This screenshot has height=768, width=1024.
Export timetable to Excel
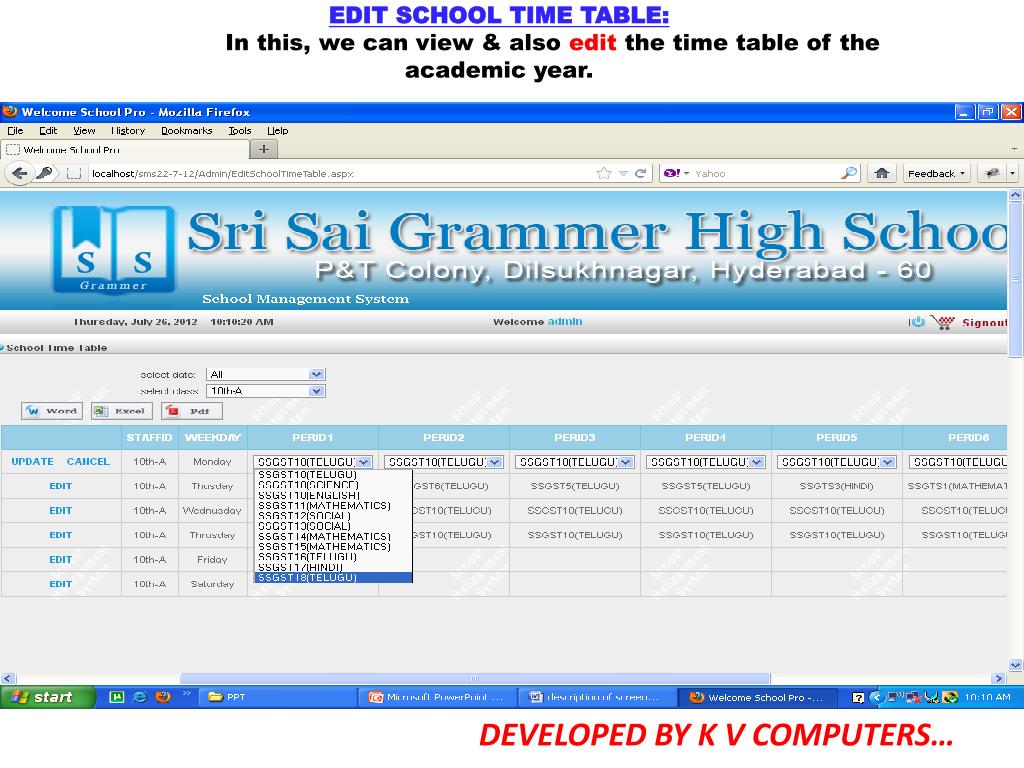122,411
